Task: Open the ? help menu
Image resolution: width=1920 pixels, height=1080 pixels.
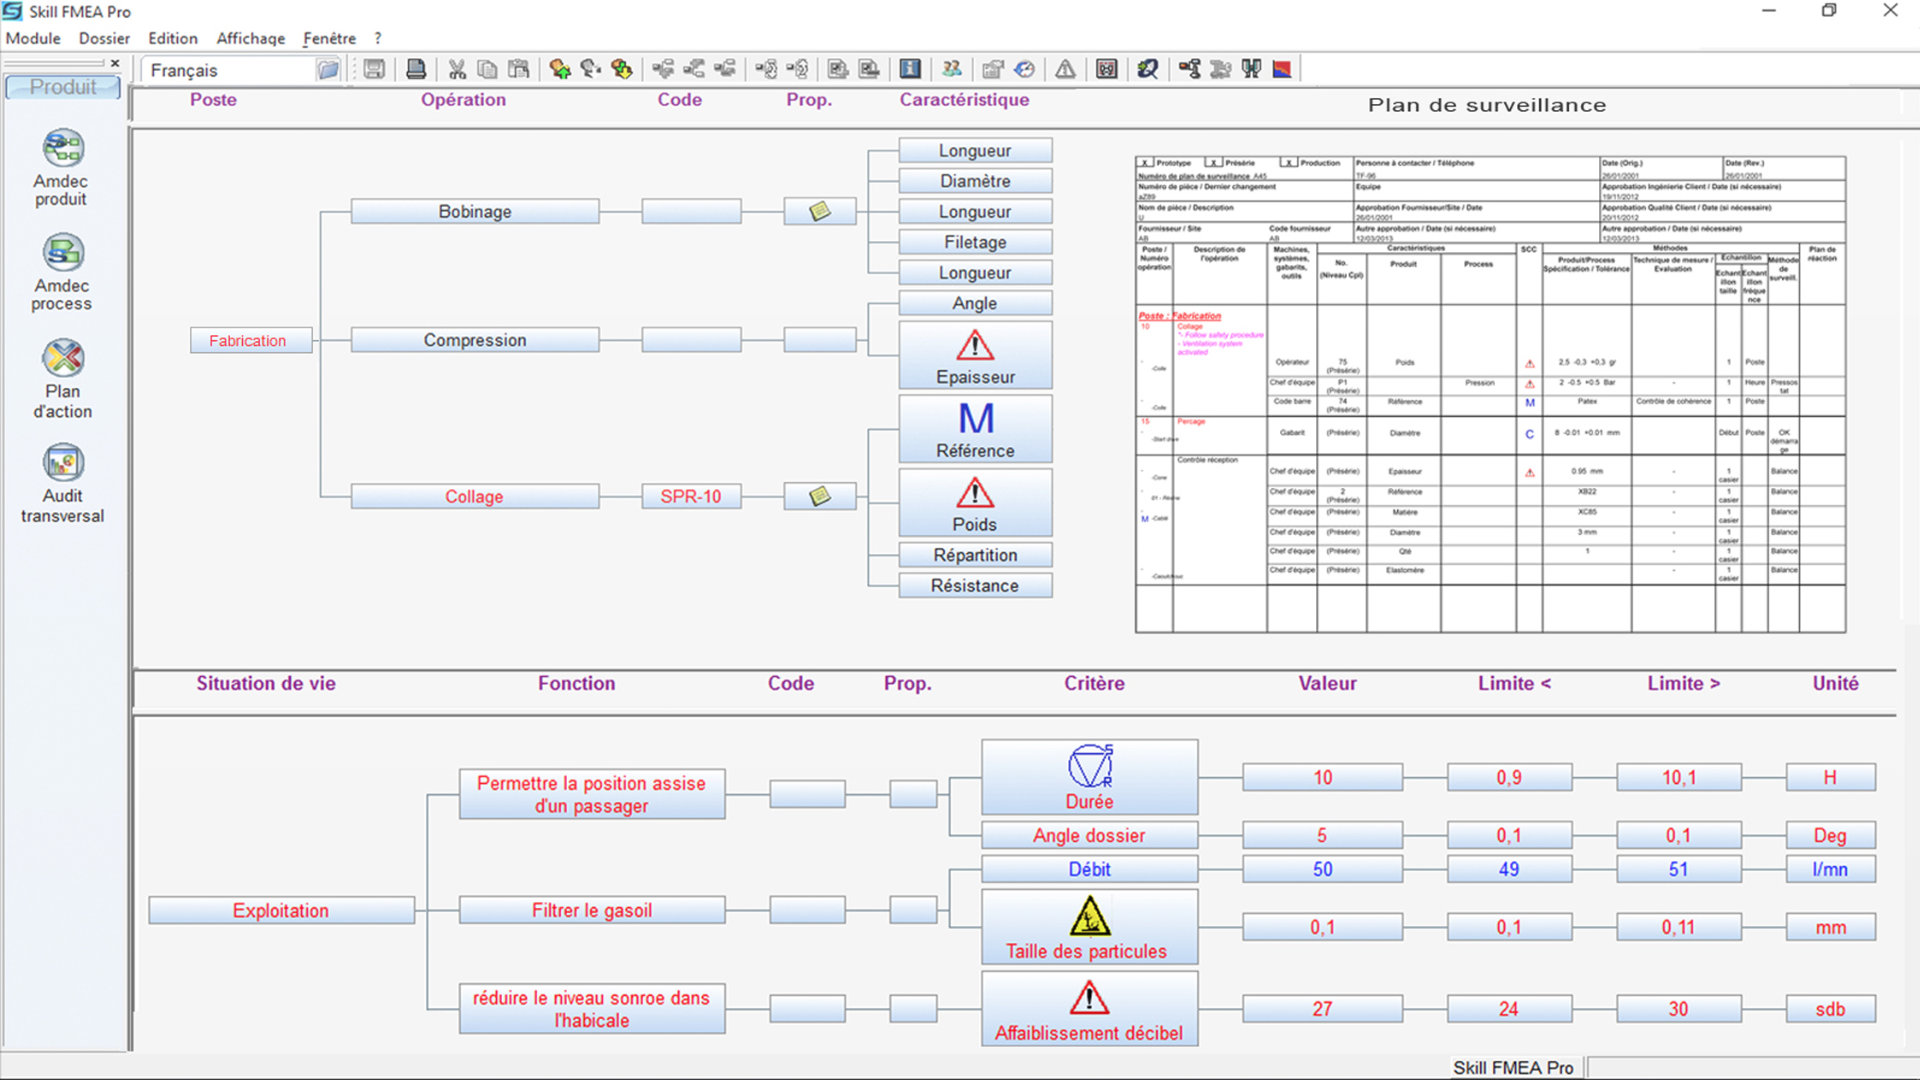Action: pyautogui.click(x=378, y=38)
